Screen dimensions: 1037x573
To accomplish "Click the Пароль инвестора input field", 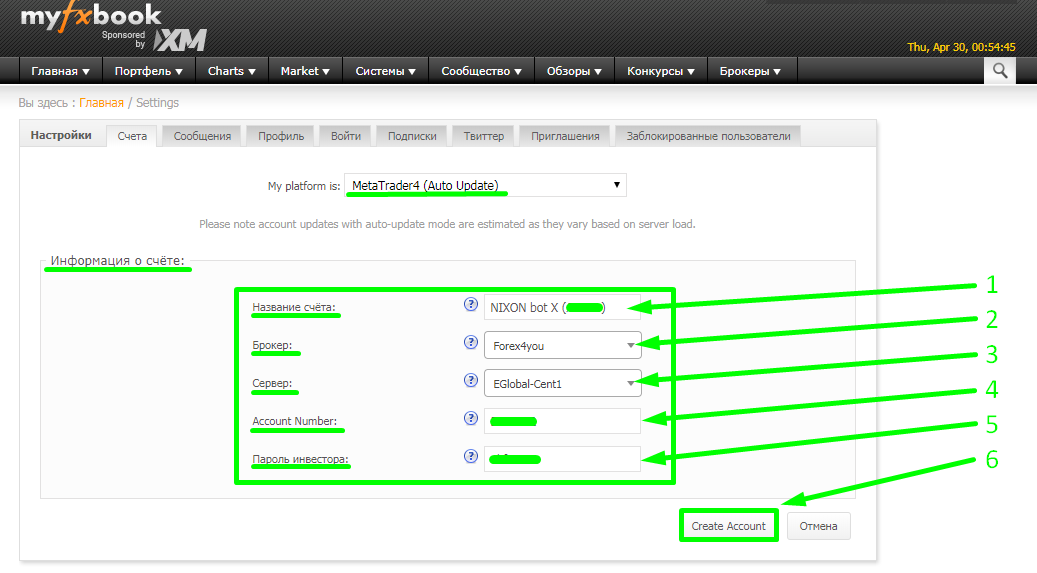I will pos(562,459).
